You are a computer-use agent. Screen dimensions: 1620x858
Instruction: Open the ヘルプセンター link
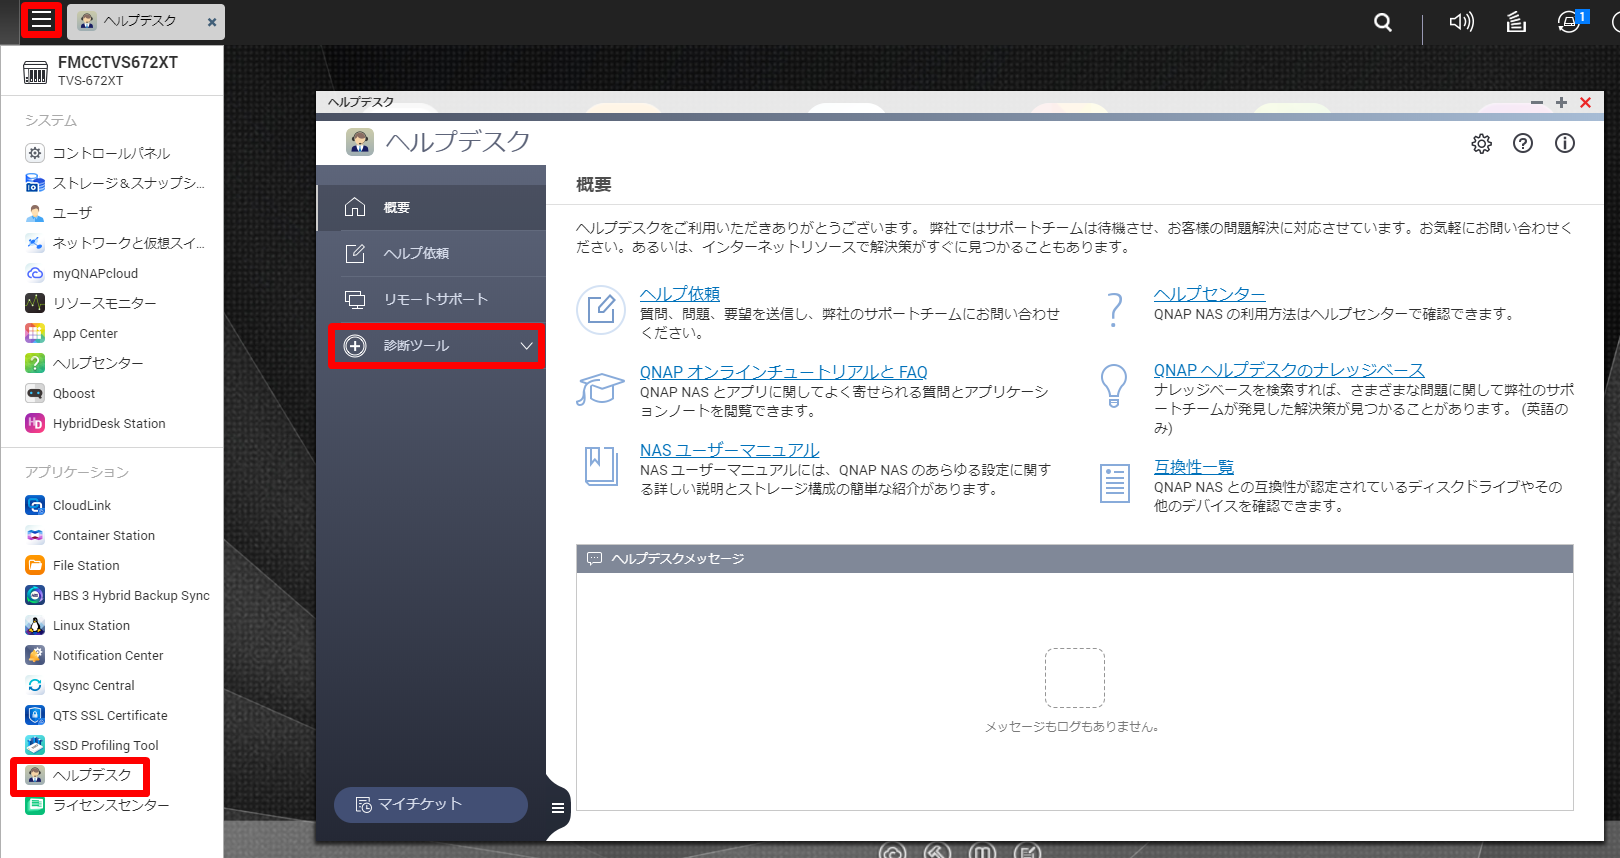(1209, 294)
